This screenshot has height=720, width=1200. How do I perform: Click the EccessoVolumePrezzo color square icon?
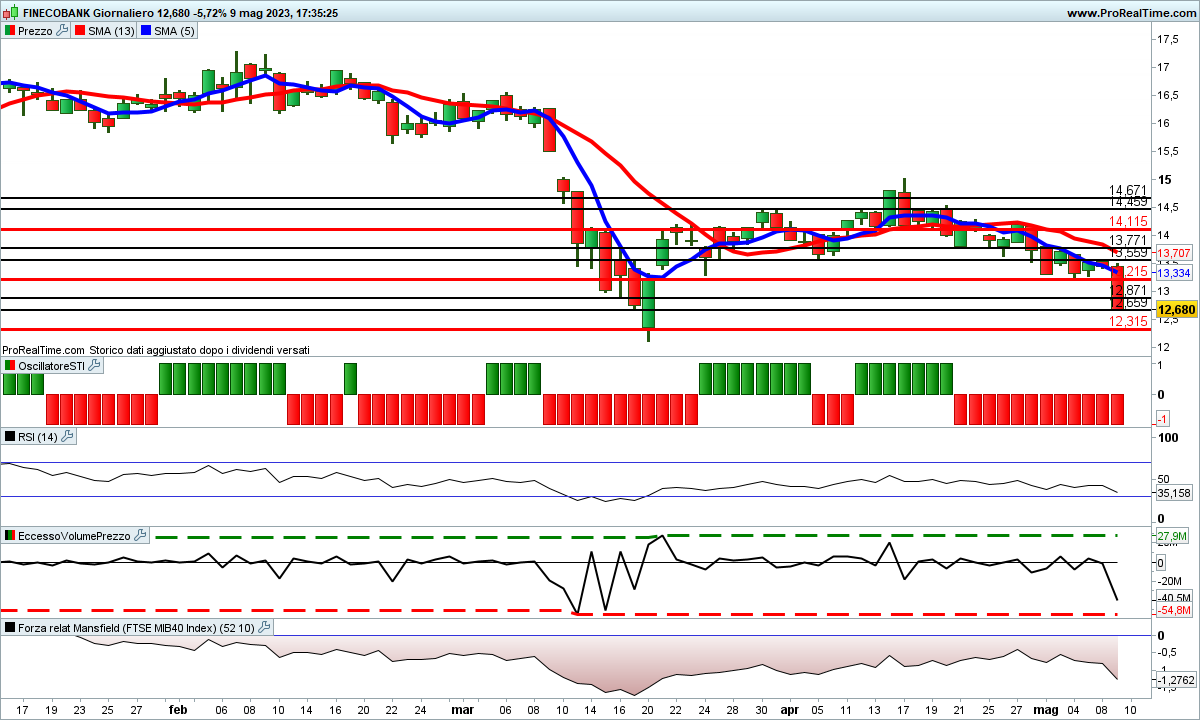[9, 536]
